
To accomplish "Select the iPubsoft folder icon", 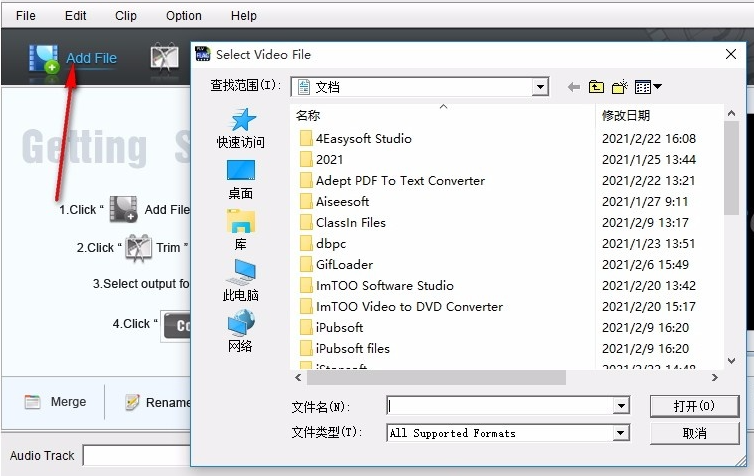I will [x=306, y=327].
